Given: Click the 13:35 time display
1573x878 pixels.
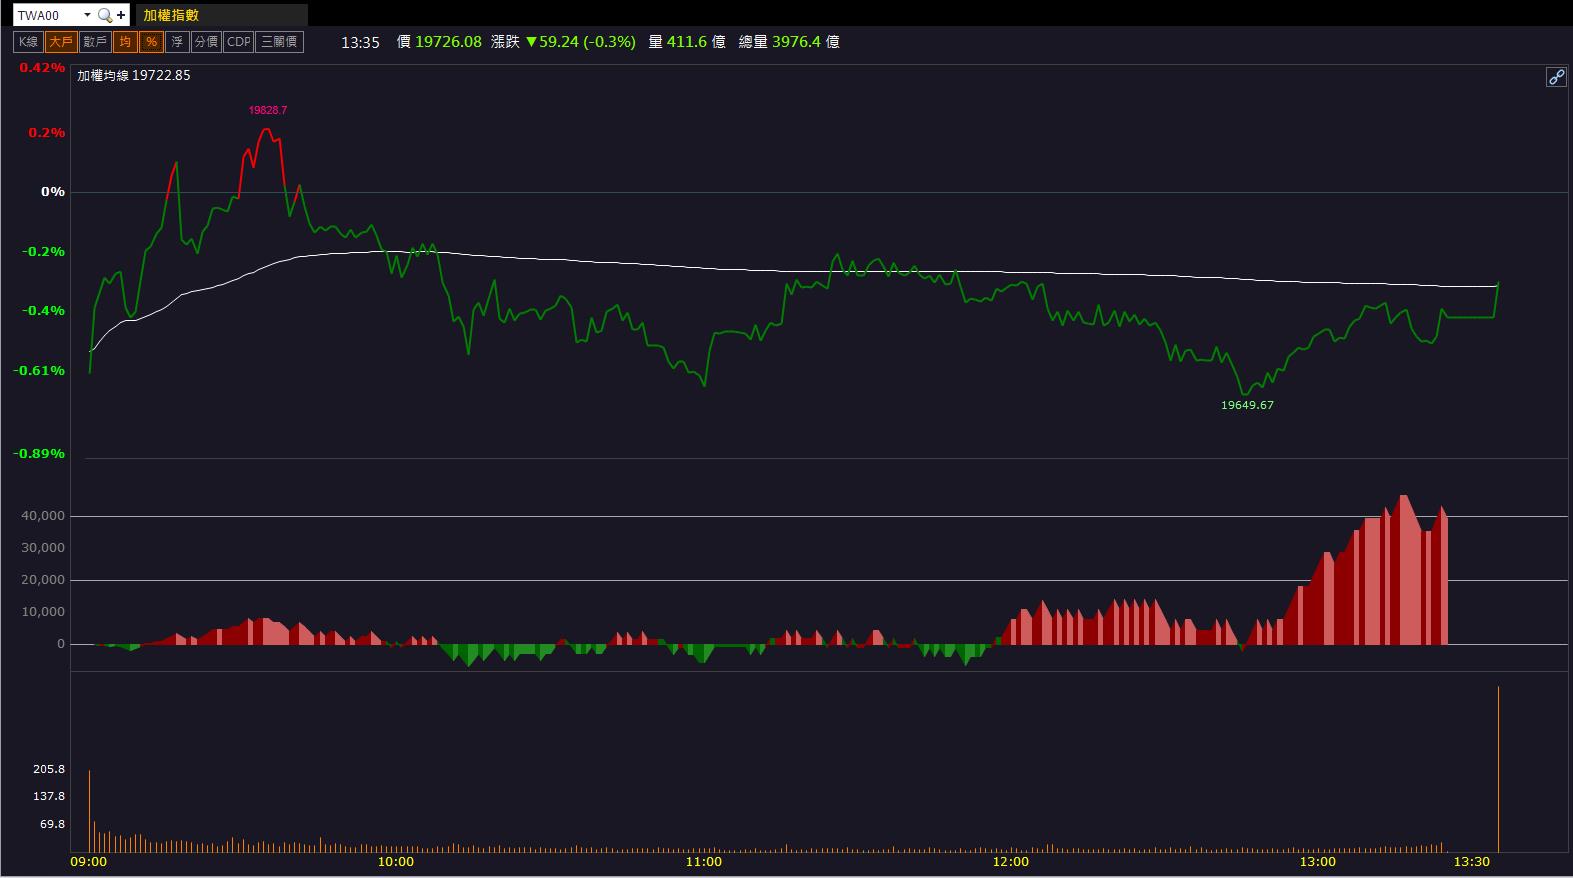Looking at the screenshot, I should 360,42.
